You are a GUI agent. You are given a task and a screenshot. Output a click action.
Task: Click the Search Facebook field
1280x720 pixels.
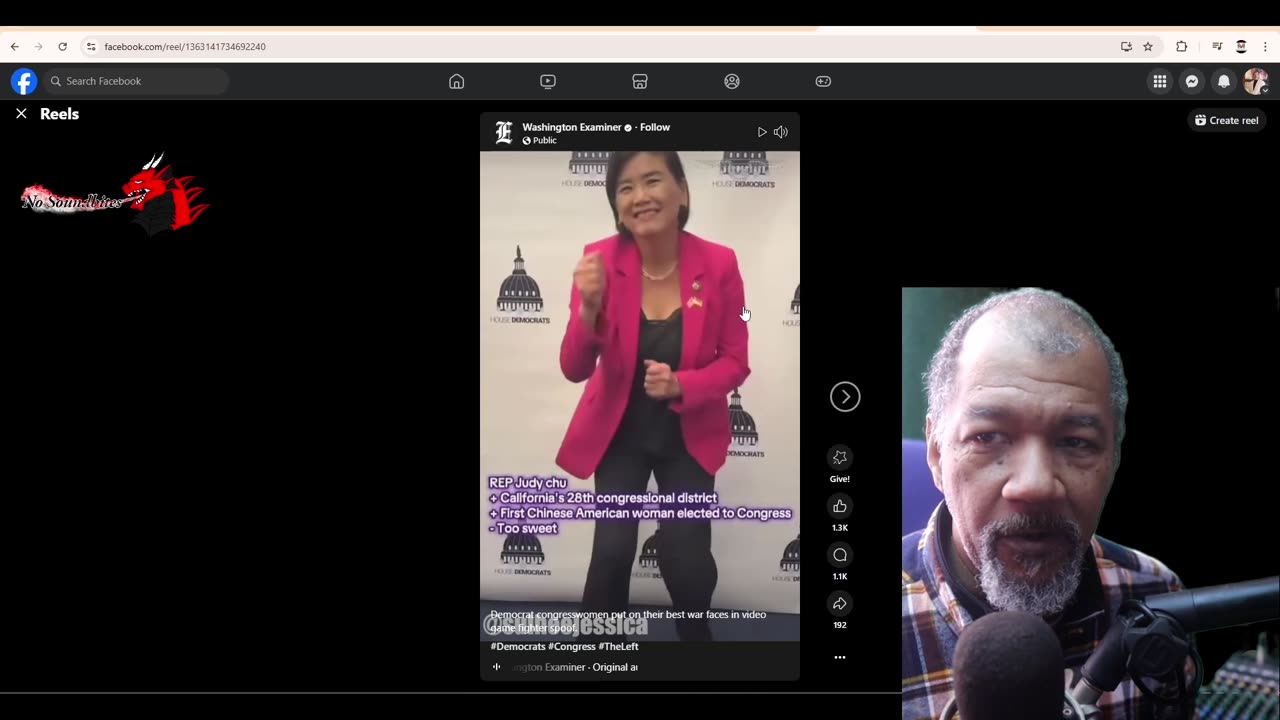coord(136,81)
